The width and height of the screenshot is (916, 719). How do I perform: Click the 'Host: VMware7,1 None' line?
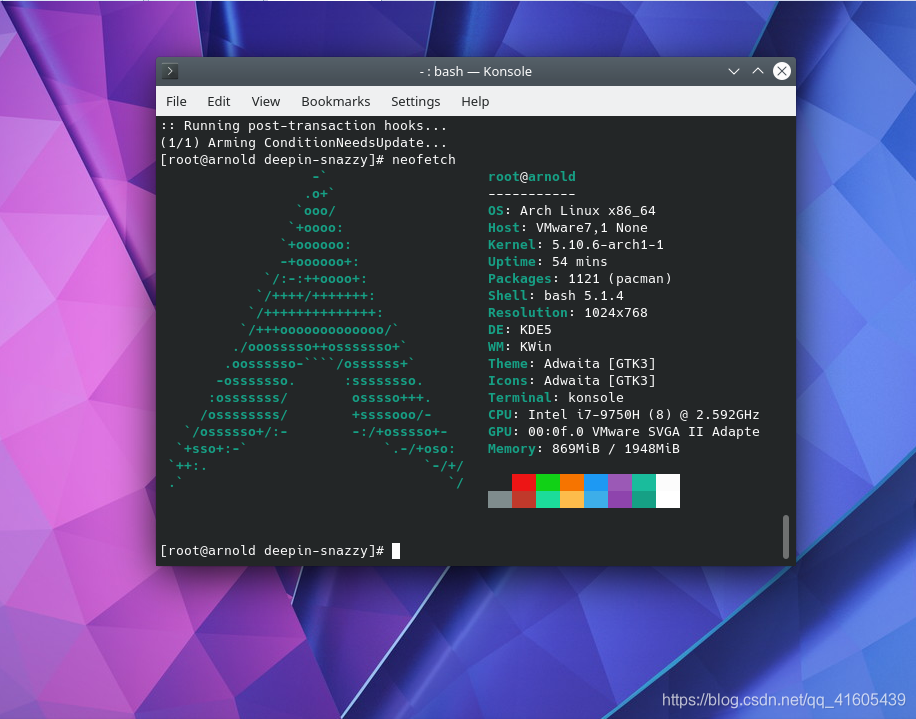tap(568, 228)
